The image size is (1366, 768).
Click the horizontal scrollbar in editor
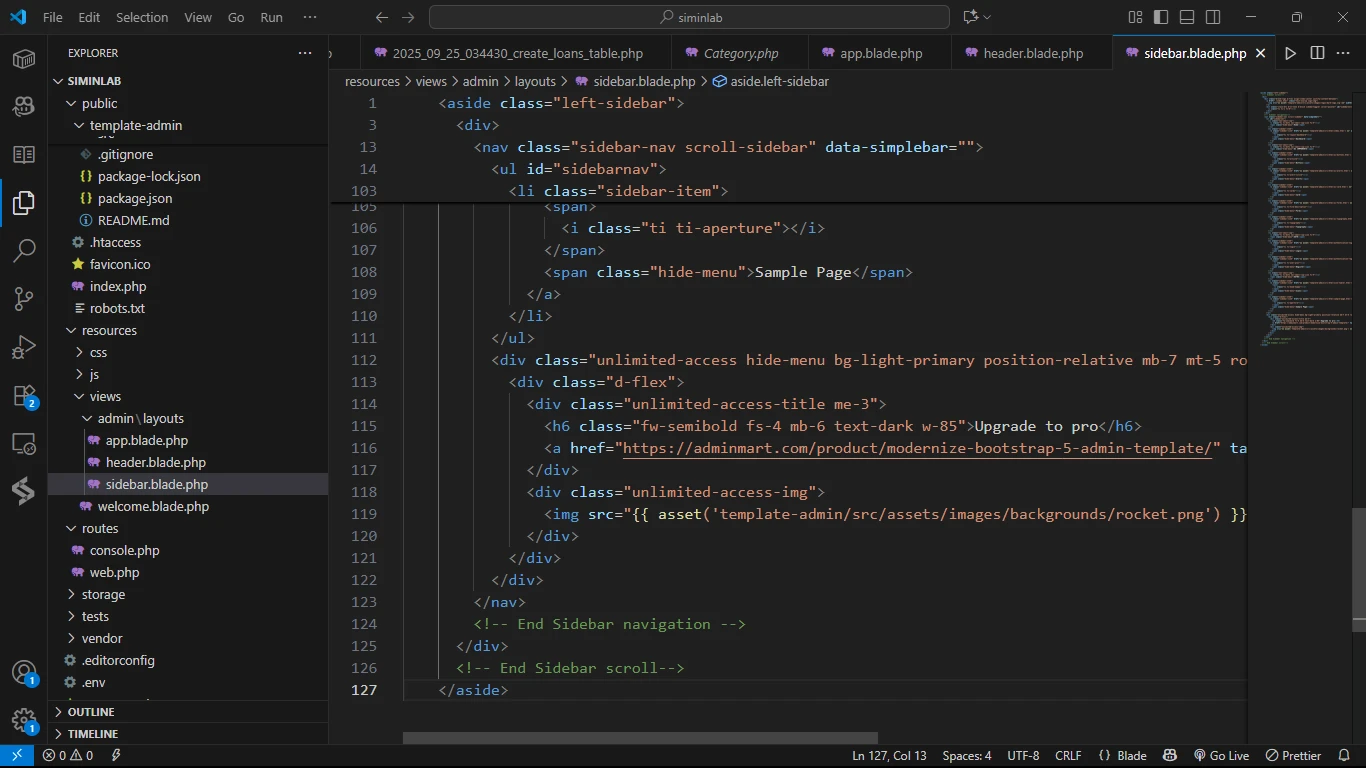[640, 738]
